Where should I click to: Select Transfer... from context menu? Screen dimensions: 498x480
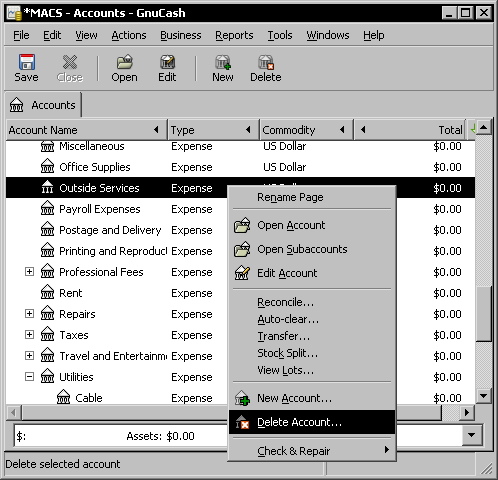(312, 336)
